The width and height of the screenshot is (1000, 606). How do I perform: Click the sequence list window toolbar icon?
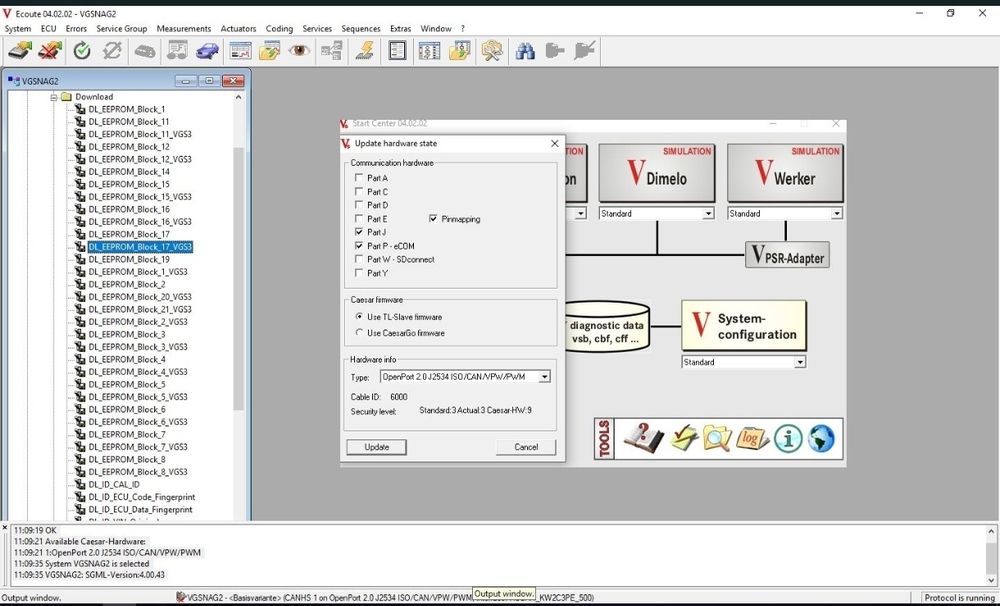(429, 50)
